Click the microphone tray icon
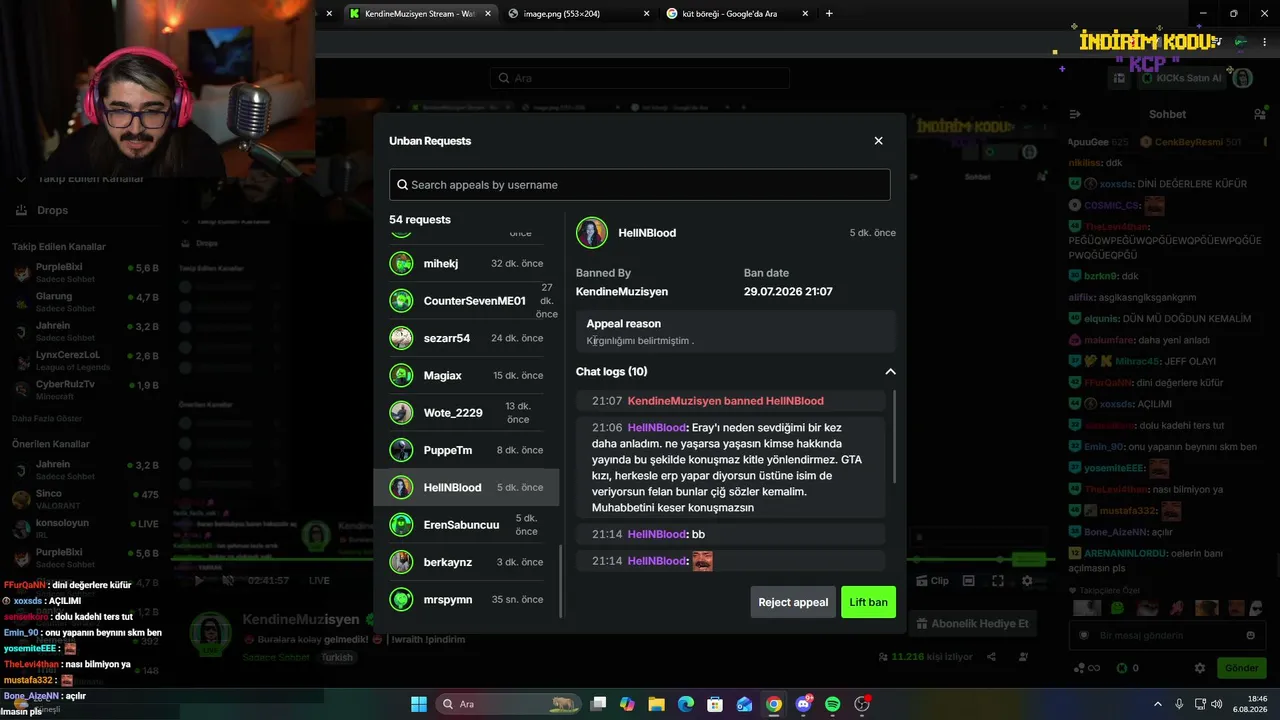The width and height of the screenshot is (1280, 720). (x=1179, y=704)
